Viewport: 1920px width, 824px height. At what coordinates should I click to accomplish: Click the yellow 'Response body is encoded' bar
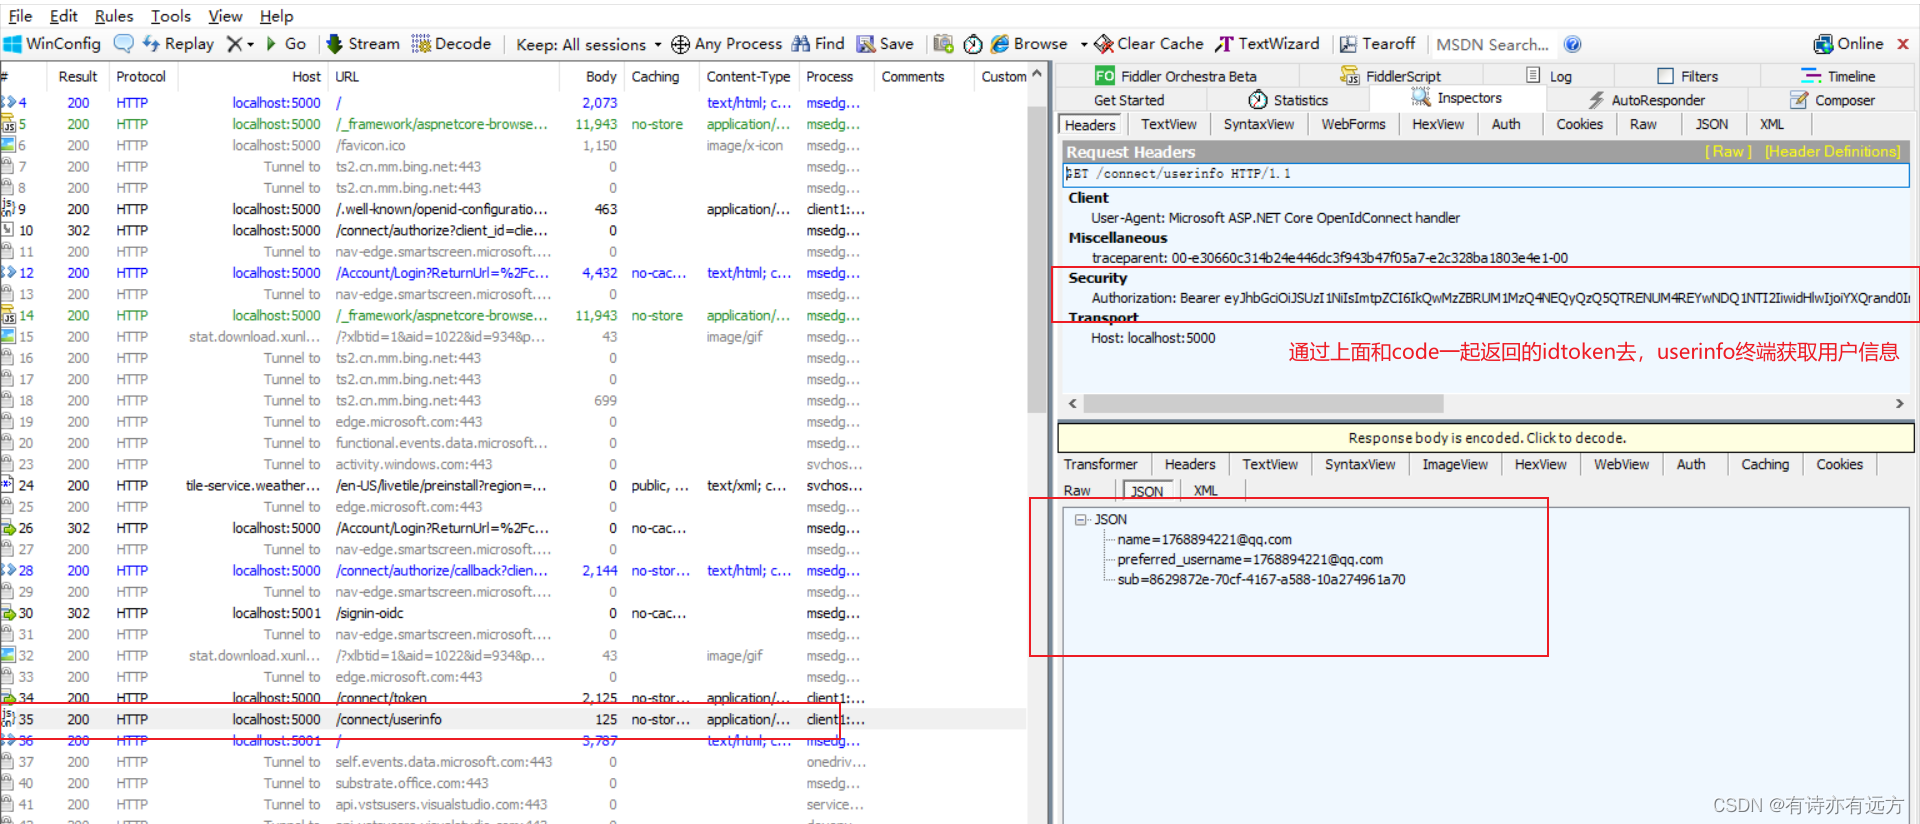pos(1486,438)
